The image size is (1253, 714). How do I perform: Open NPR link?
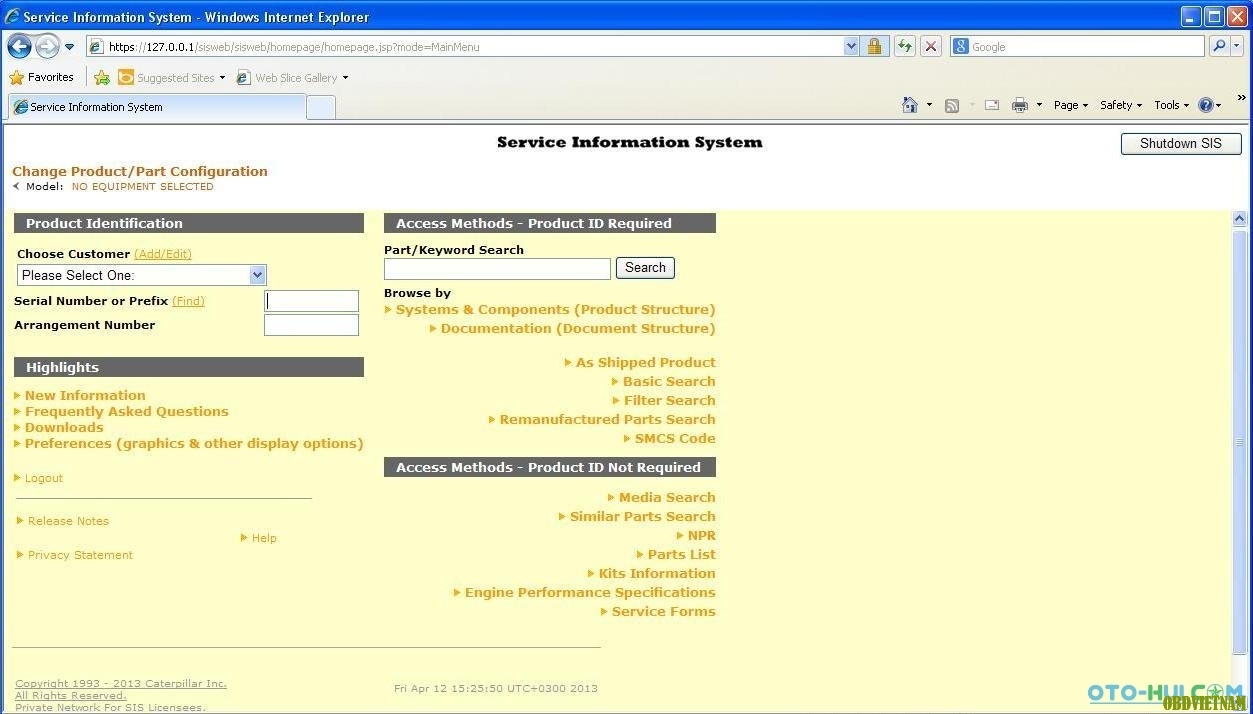click(701, 536)
